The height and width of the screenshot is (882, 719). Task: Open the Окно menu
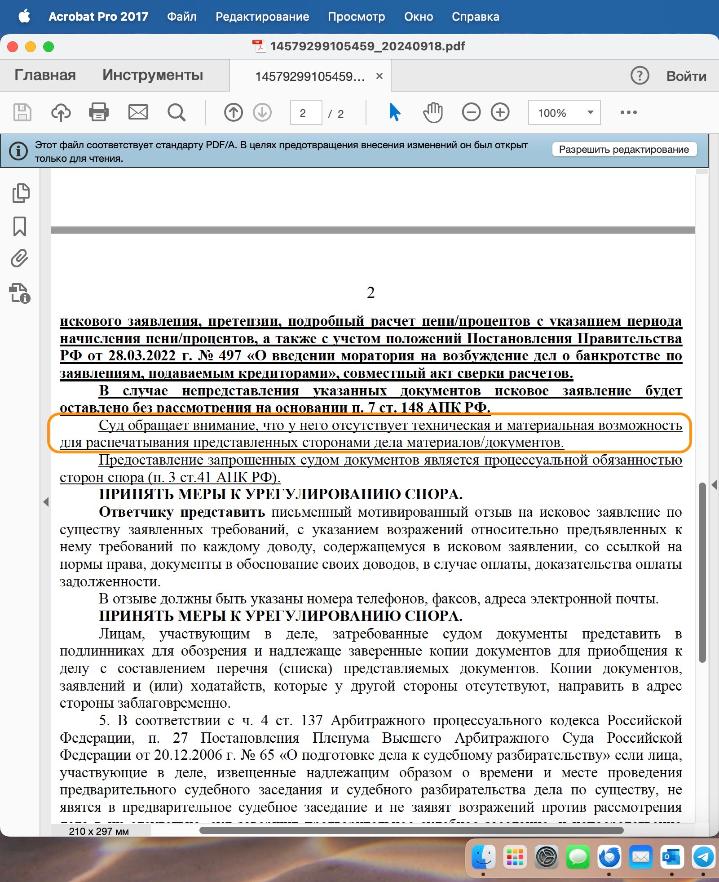419,16
